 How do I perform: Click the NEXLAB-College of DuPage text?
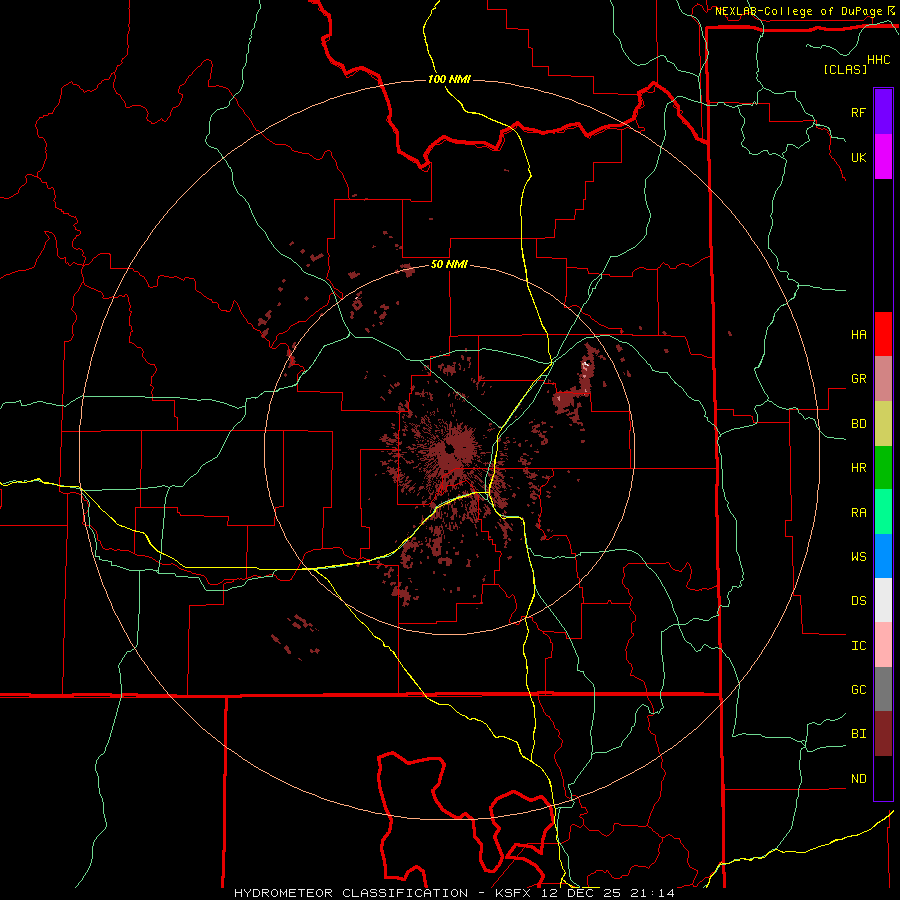coord(798,11)
